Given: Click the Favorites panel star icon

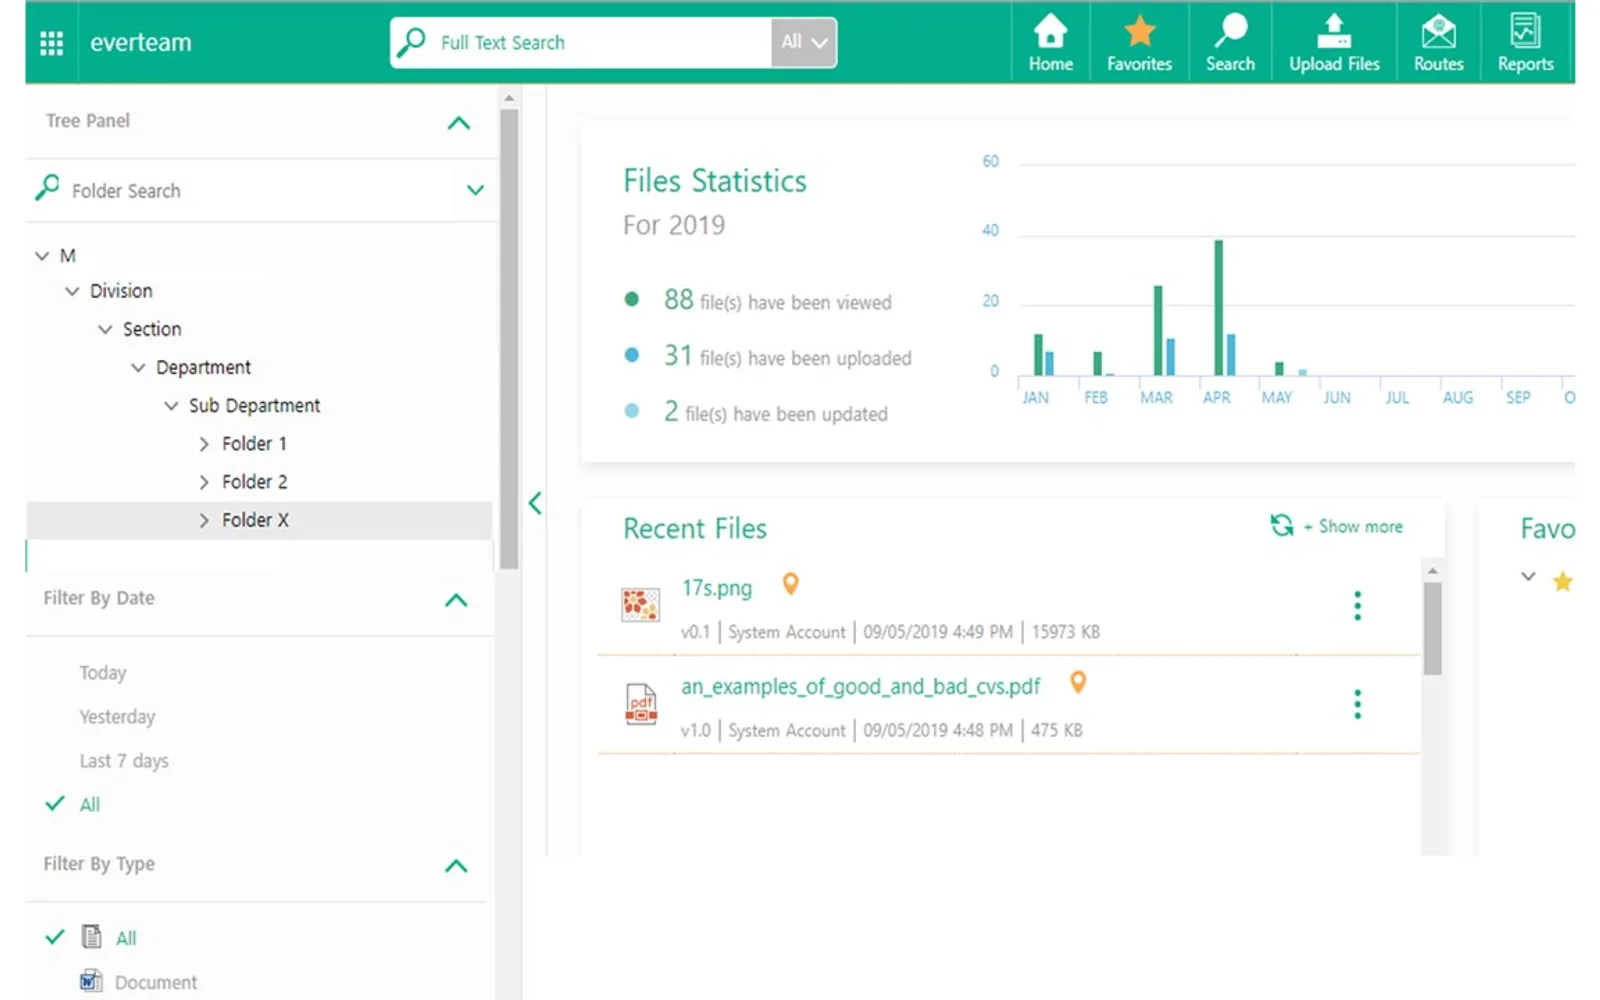Looking at the screenshot, I should pyautogui.click(x=1562, y=581).
